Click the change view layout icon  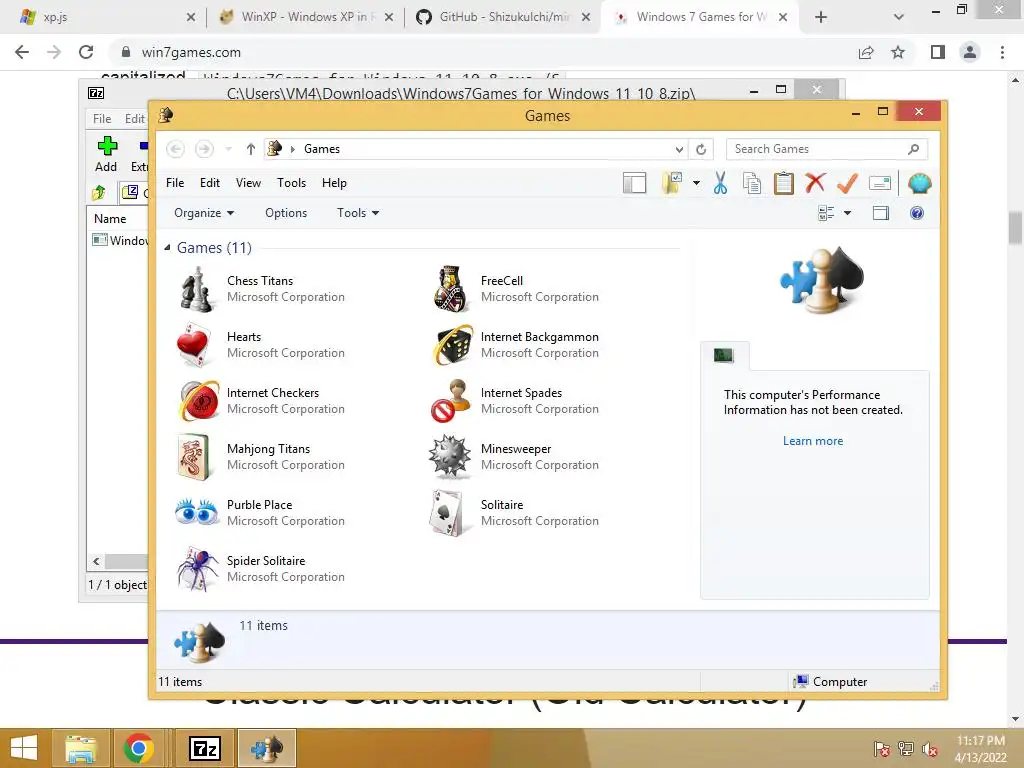[826, 213]
